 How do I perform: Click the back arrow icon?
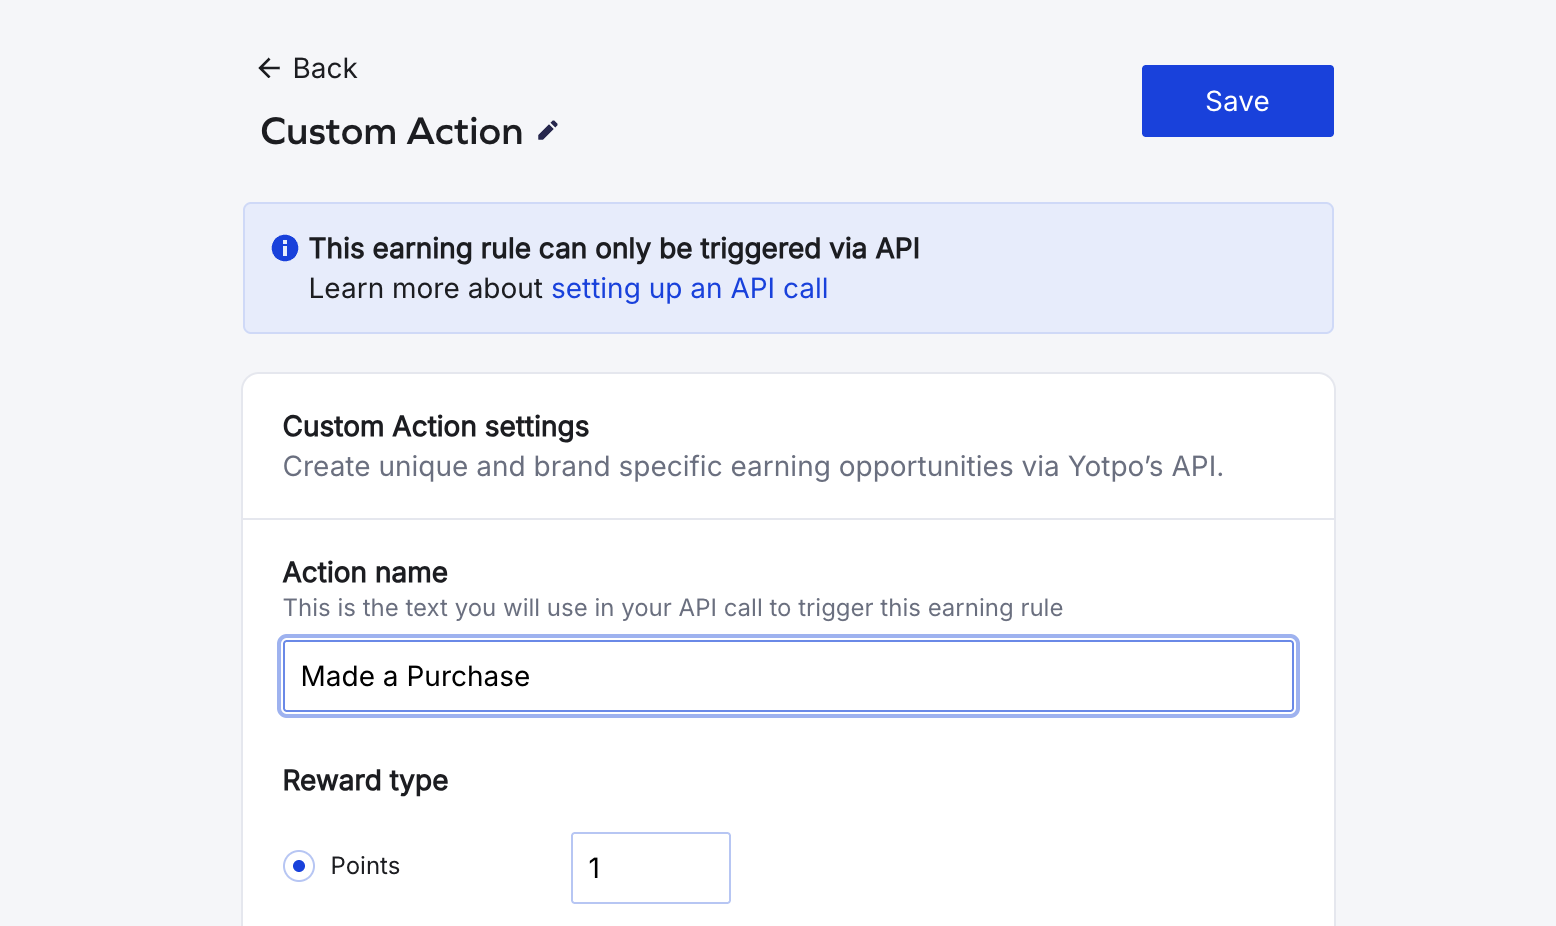tap(268, 68)
